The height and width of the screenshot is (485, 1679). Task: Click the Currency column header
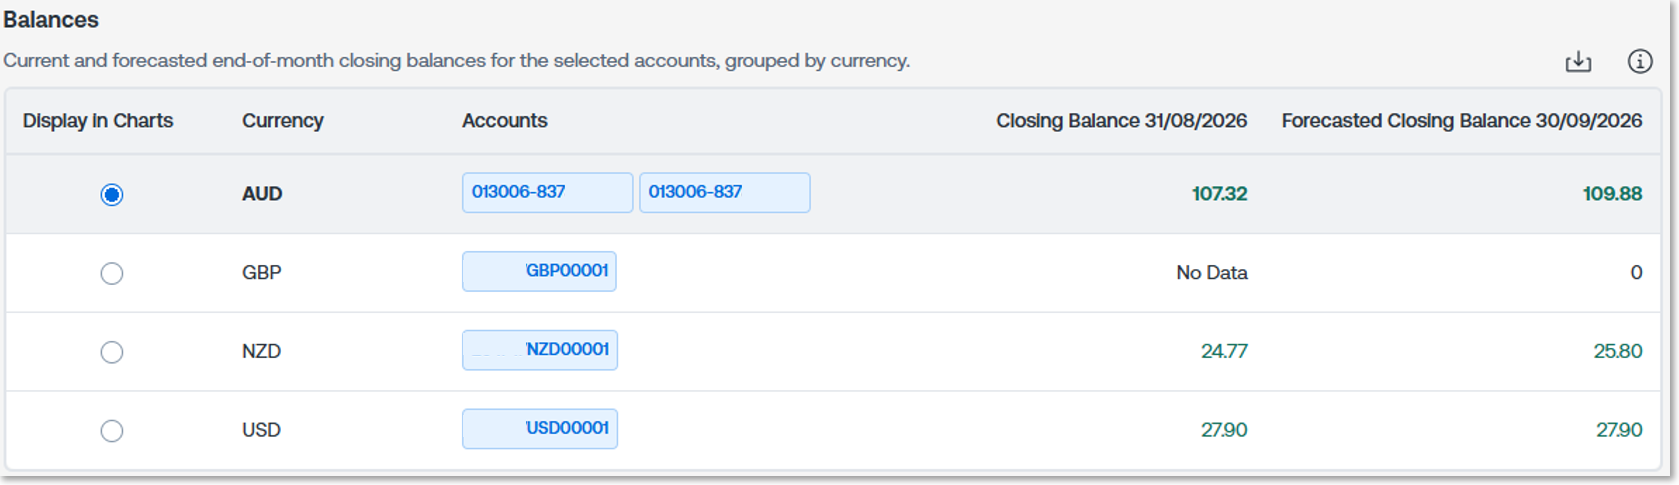[x=283, y=121]
